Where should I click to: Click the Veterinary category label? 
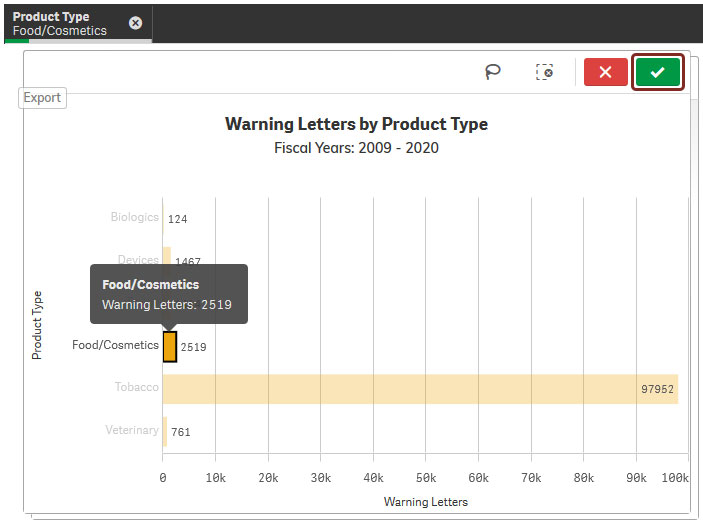pos(132,430)
